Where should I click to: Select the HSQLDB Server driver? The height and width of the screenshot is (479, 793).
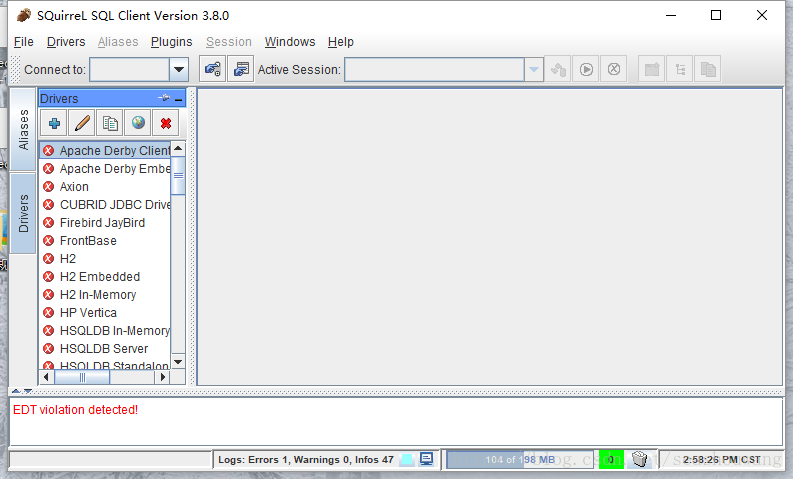(x=105, y=349)
